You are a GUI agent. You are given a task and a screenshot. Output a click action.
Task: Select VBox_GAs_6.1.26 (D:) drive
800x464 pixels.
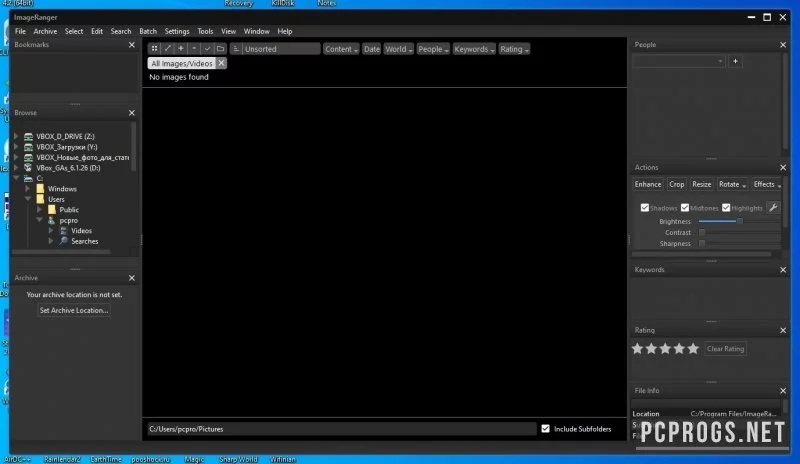click(68, 168)
